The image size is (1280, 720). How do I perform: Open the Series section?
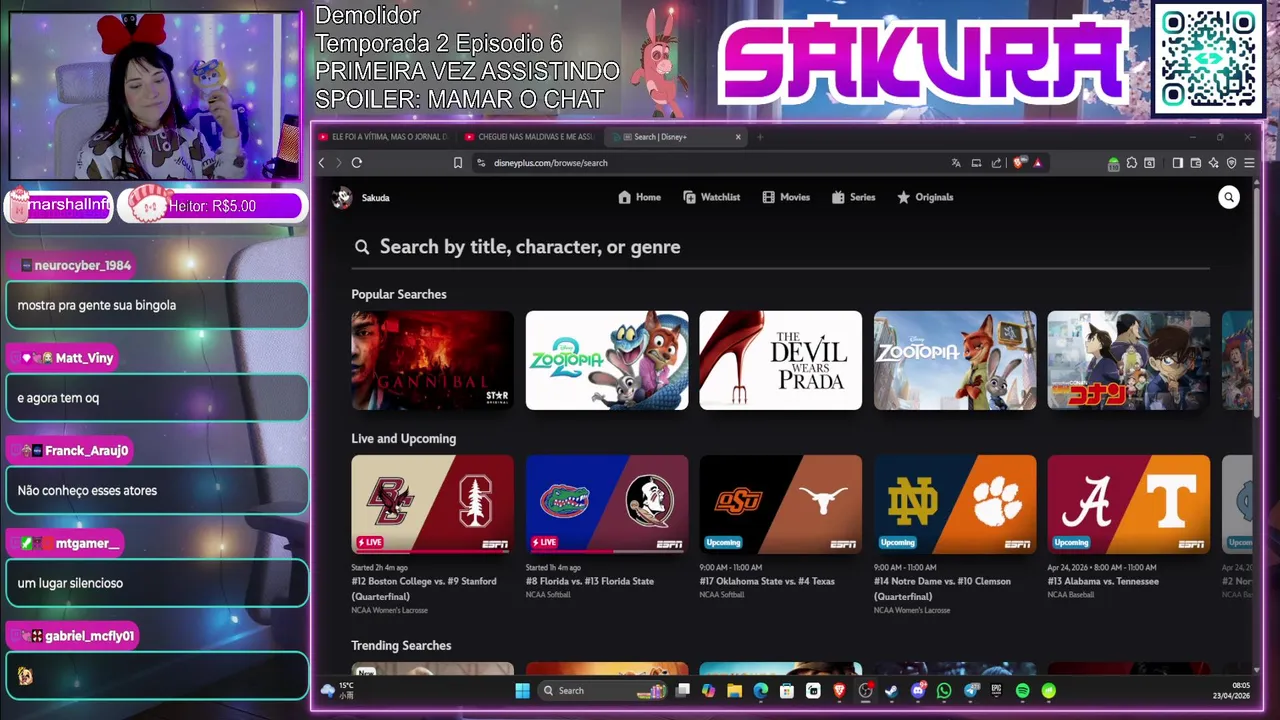tap(853, 197)
